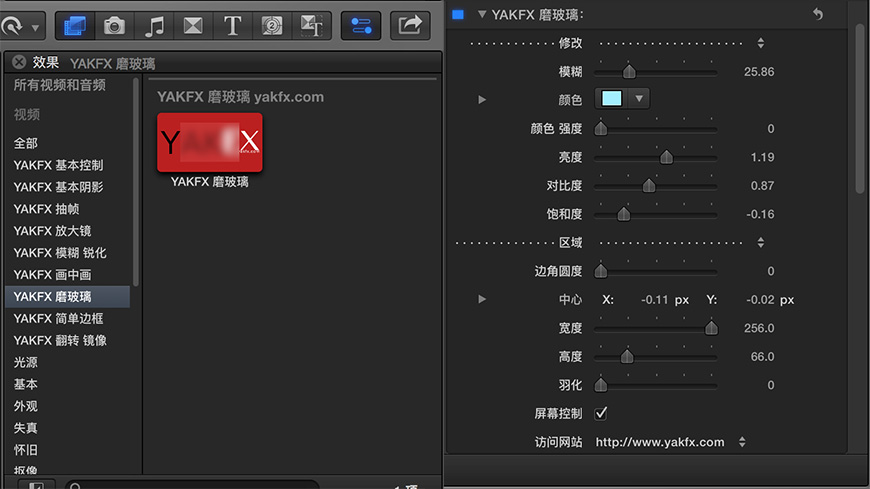Click the 饱和度 slider handle
Screen dimensions: 870x489
click(x=624, y=214)
